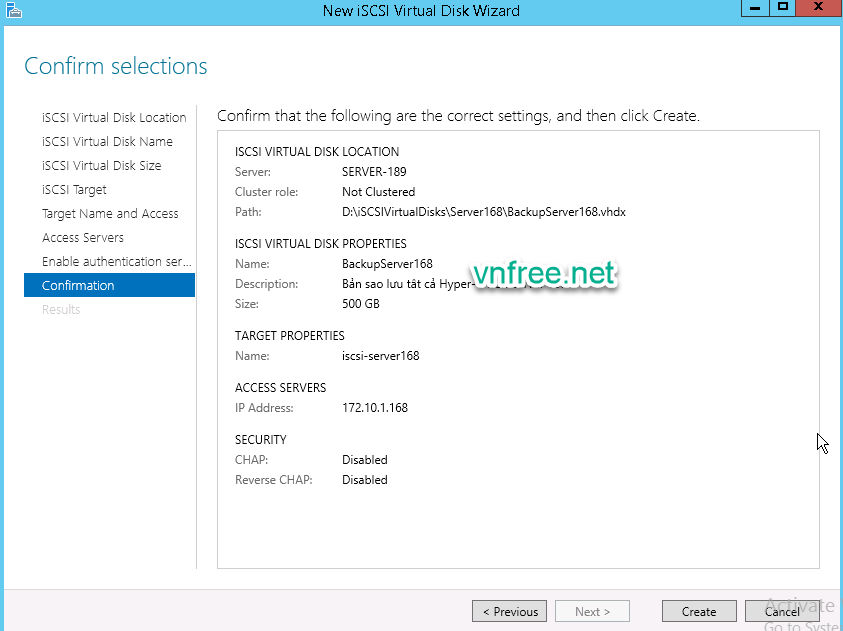Switch to the Target Name and Access step

point(110,214)
